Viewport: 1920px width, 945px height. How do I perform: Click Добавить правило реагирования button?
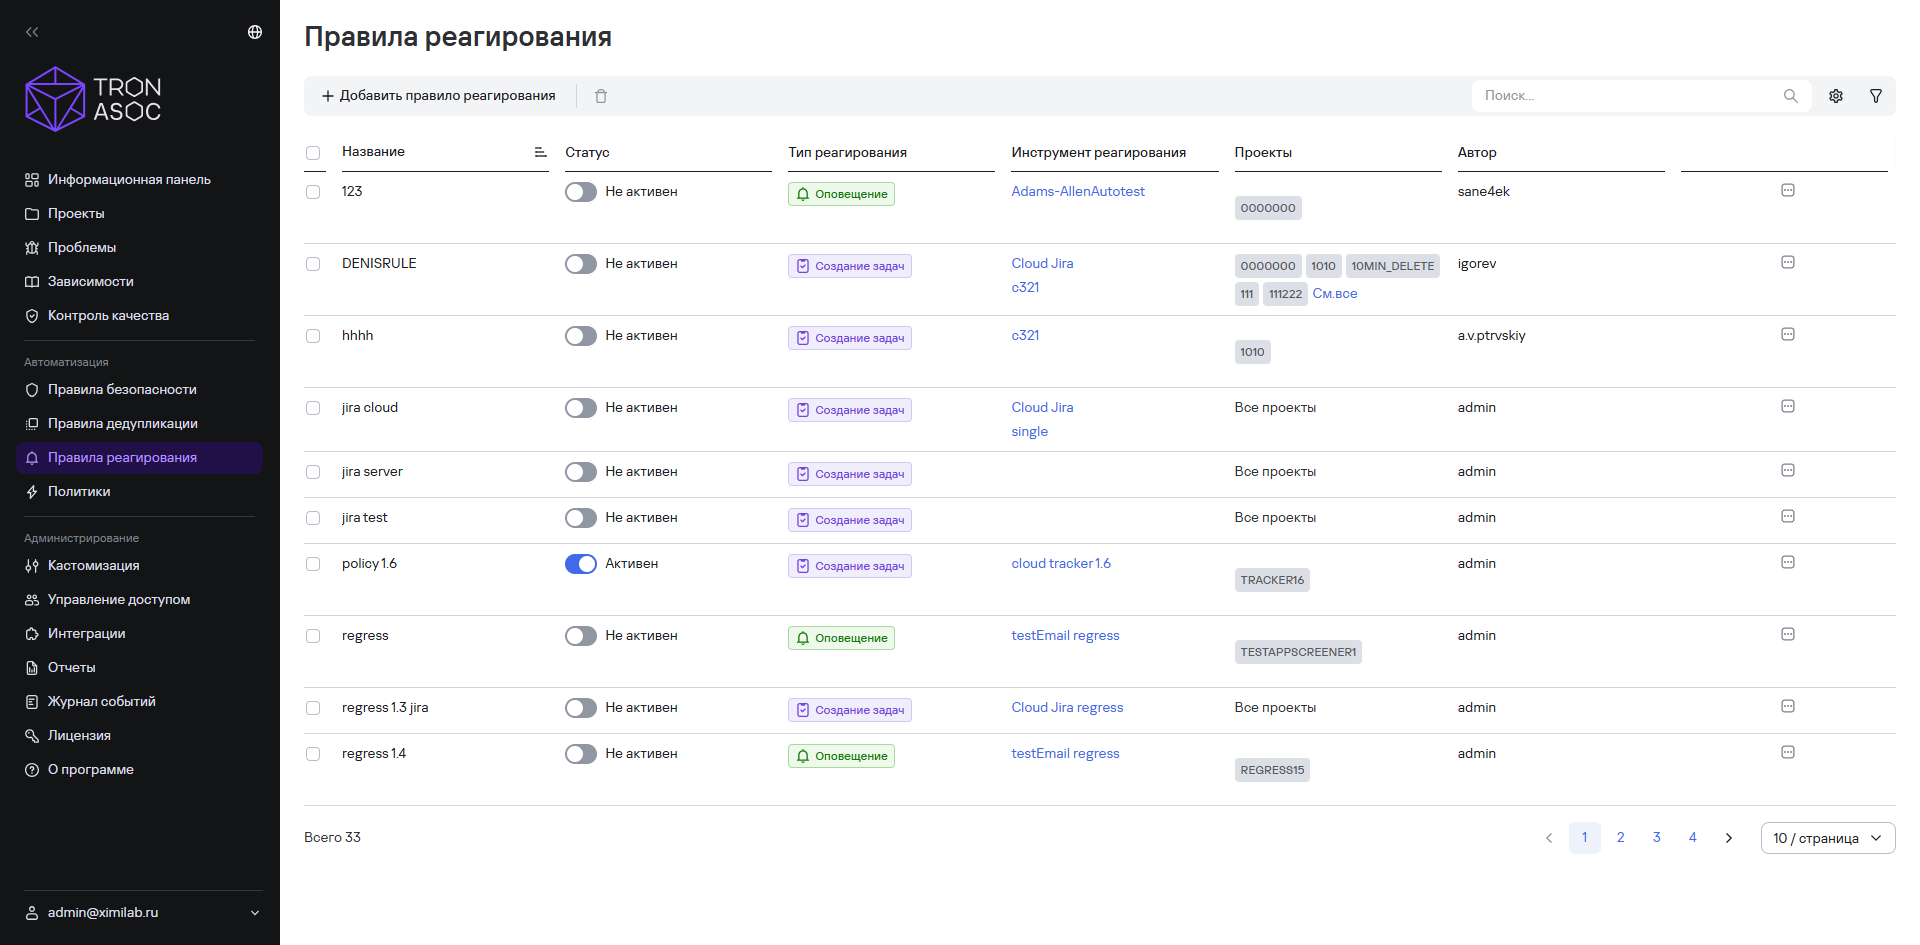click(x=438, y=96)
